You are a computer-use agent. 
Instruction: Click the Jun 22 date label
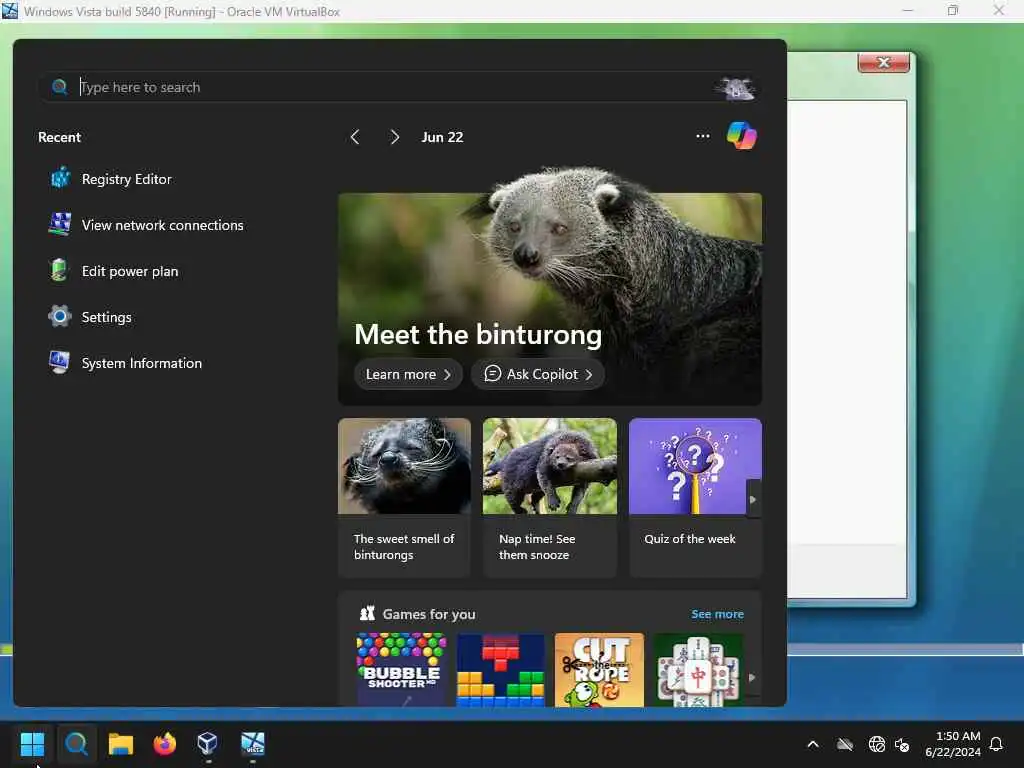(x=442, y=137)
